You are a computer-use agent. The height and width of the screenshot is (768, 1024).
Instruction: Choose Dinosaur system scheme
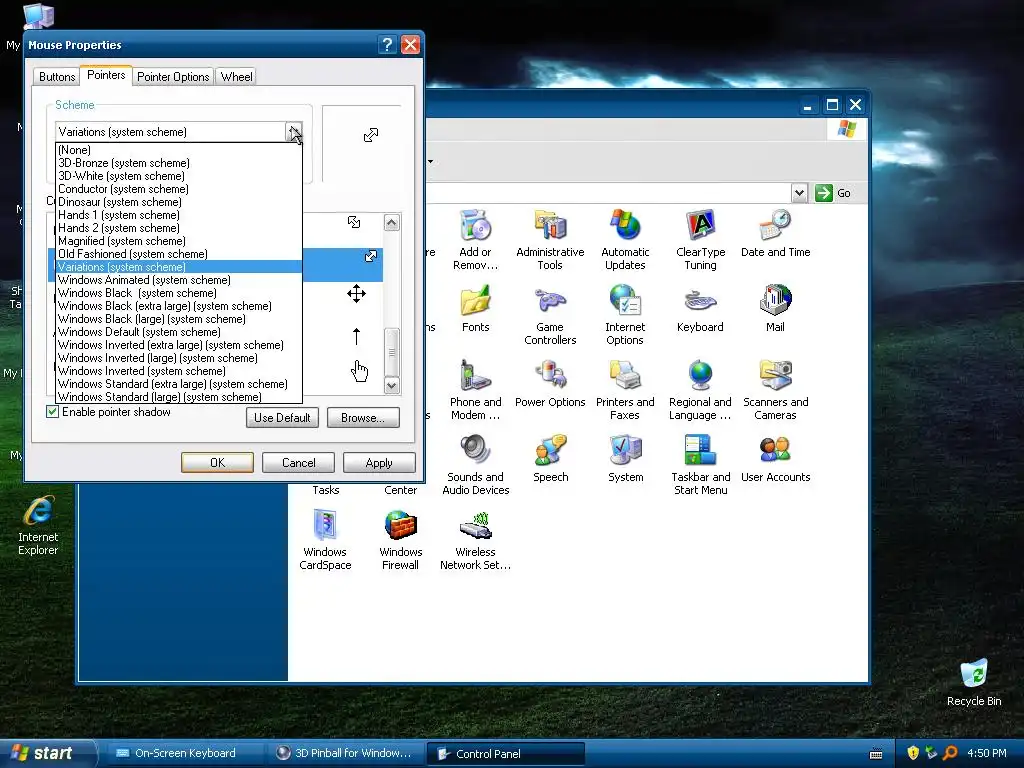[x=178, y=202]
